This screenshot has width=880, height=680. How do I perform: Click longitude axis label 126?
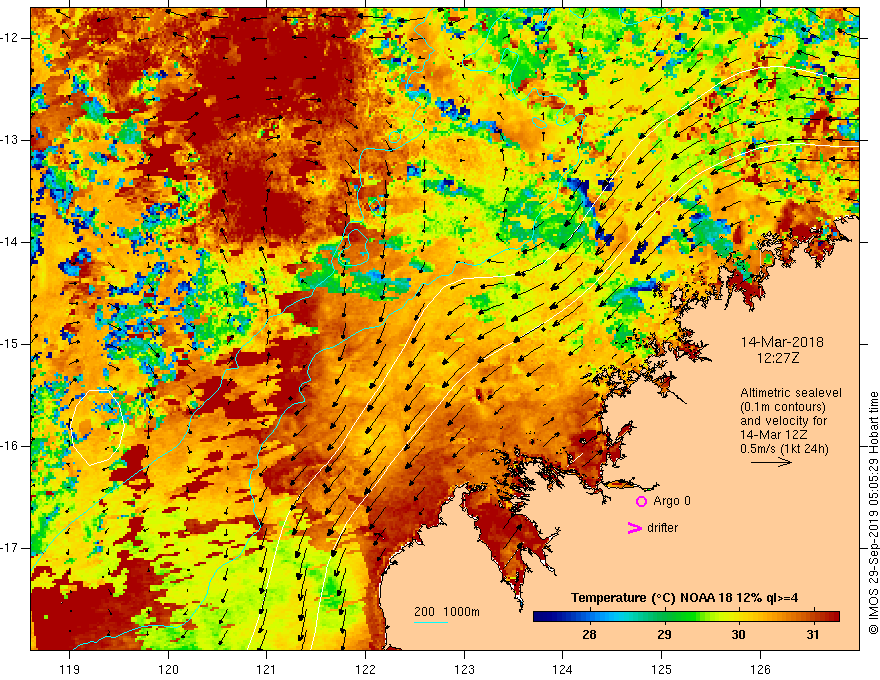coord(760,669)
